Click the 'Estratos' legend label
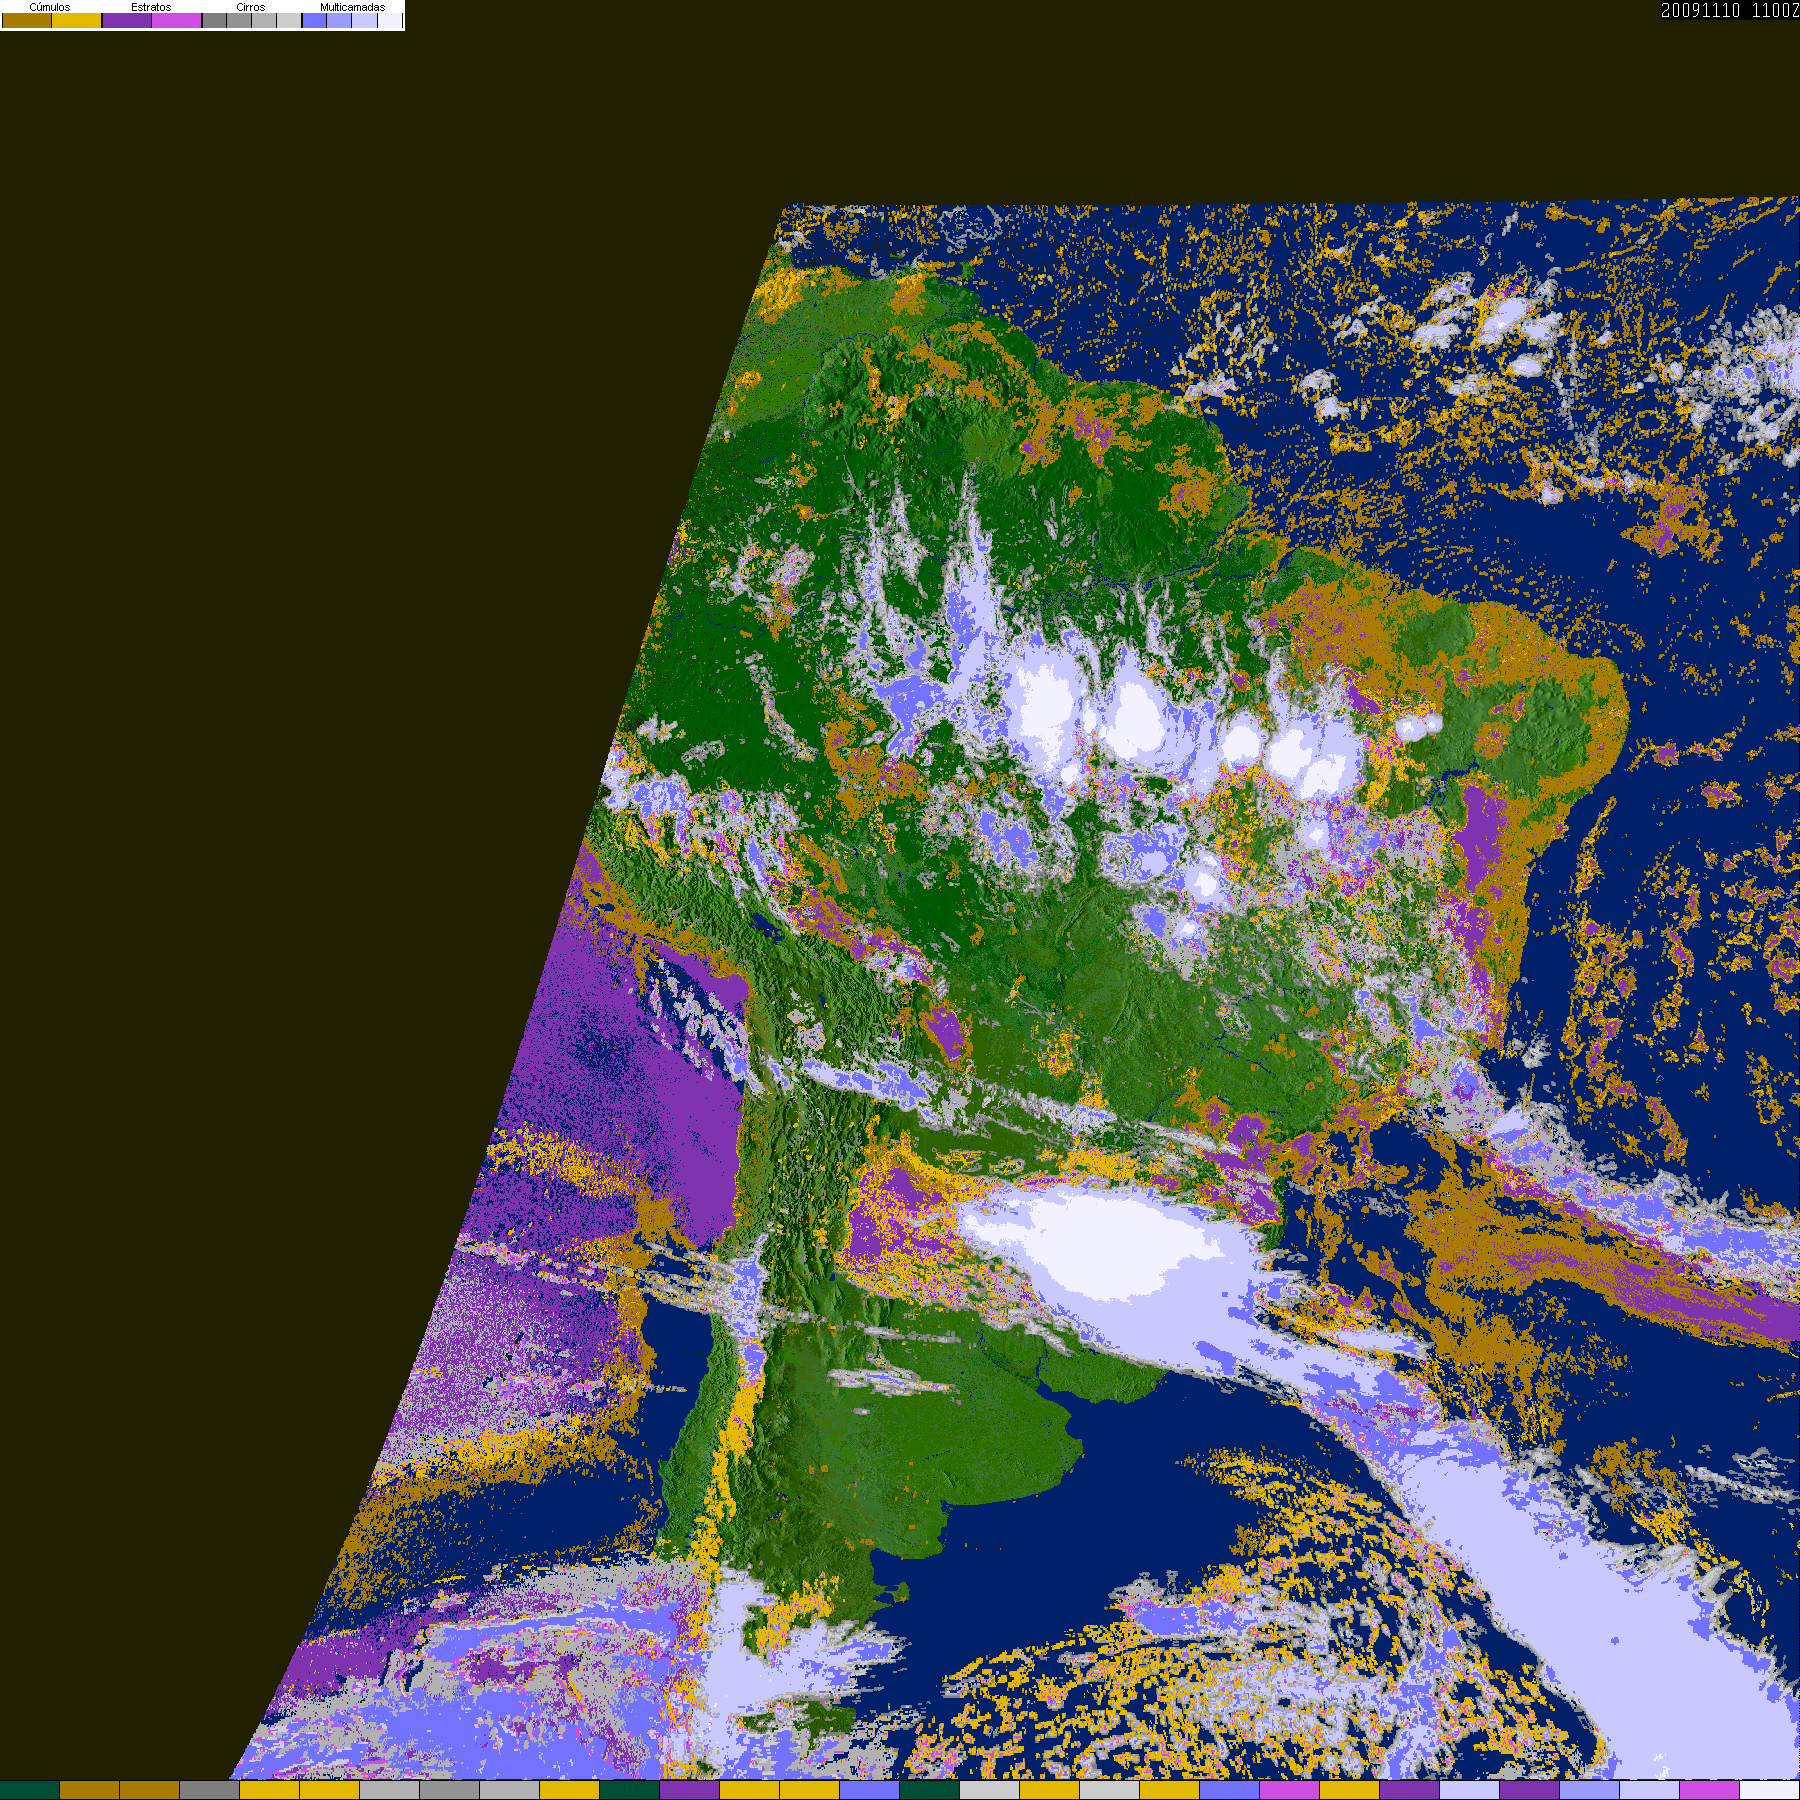Viewport: 1800px width, 1800px height. [151, 7]
